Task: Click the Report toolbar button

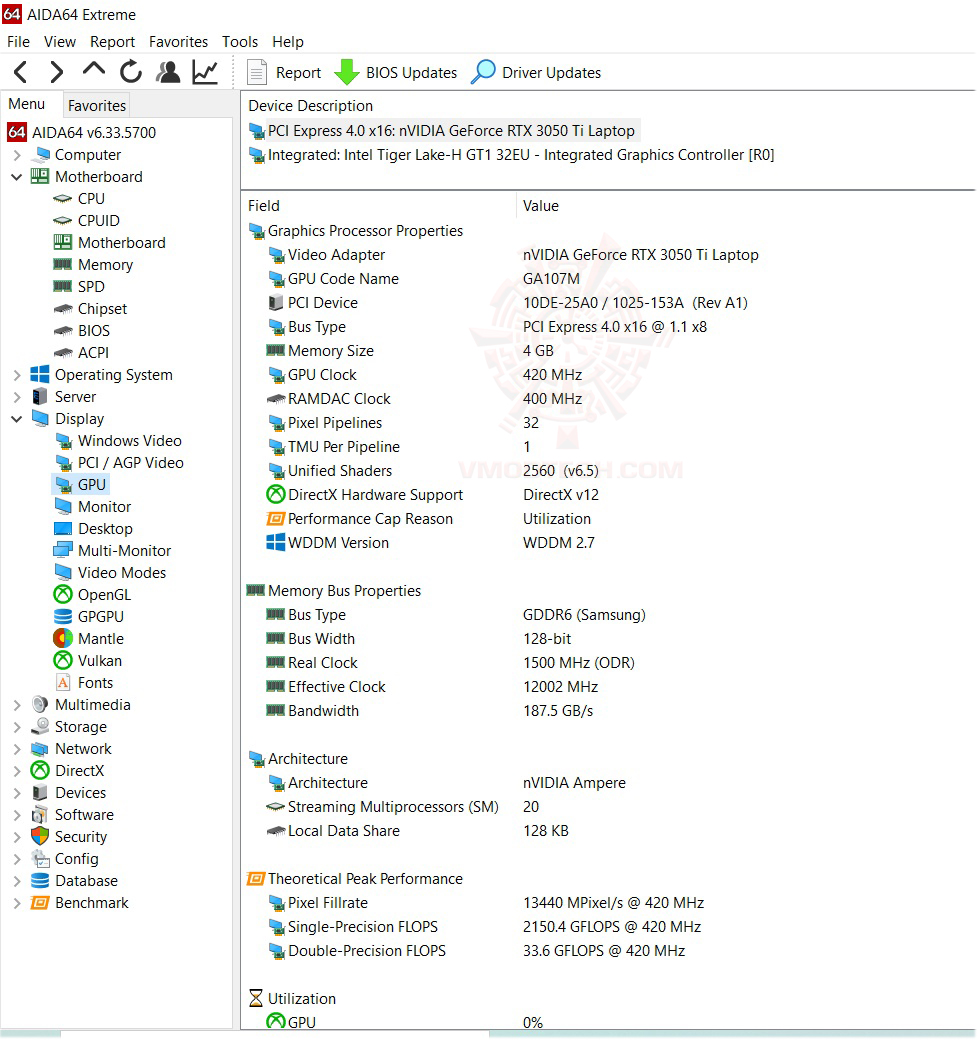Action: (x=284, y=72)
